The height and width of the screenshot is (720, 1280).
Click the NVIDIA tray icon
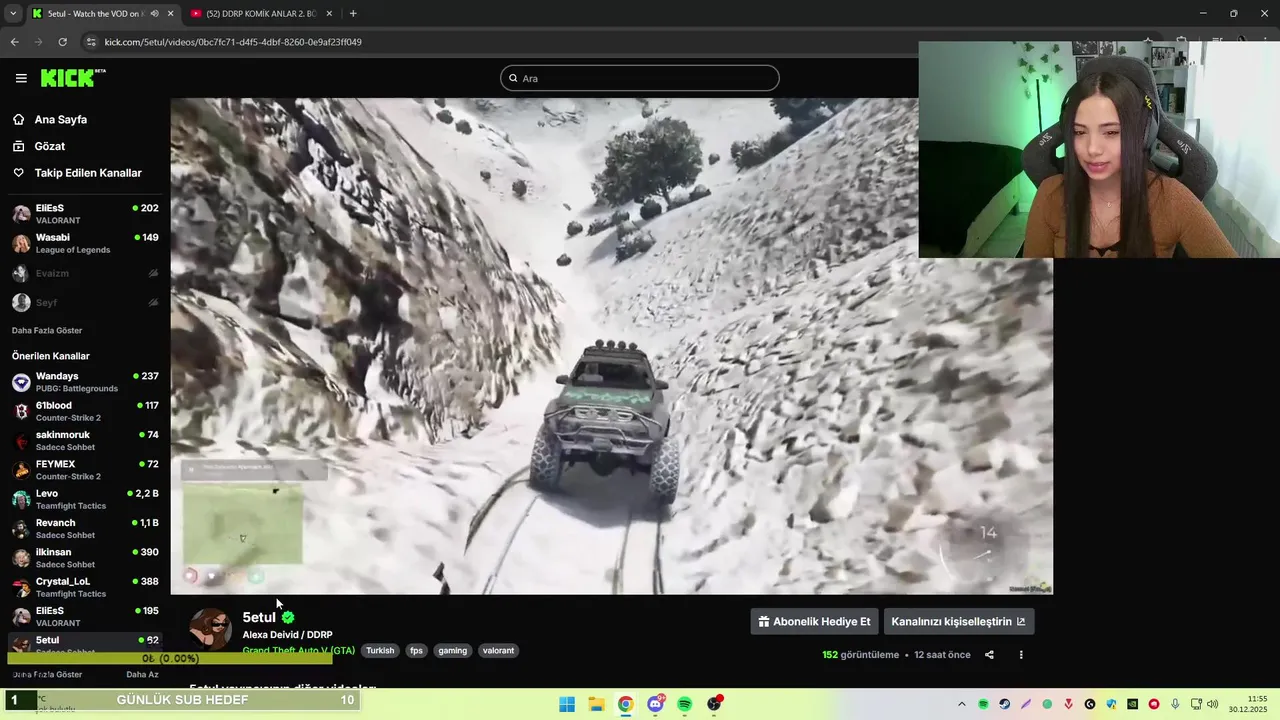tap(1132, 704)
